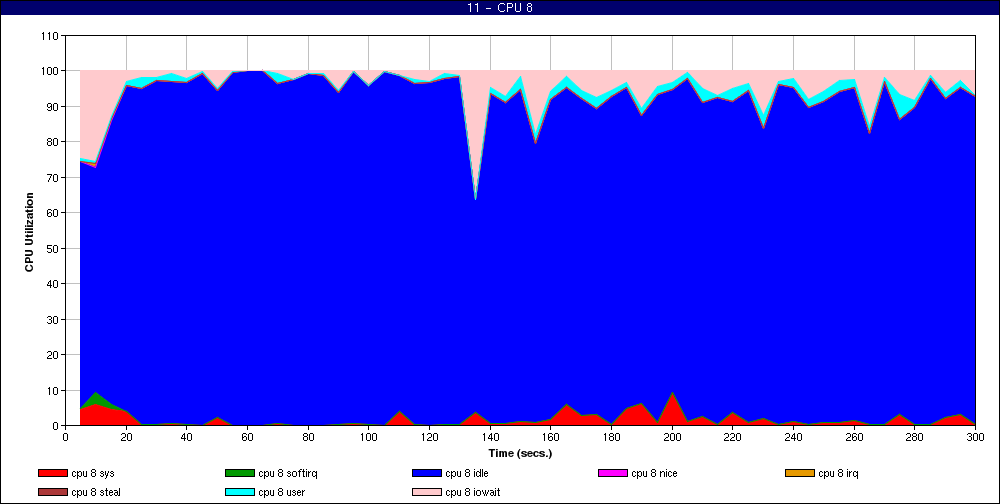Click the x-axis tick value 140

click(x=490, y=437)
